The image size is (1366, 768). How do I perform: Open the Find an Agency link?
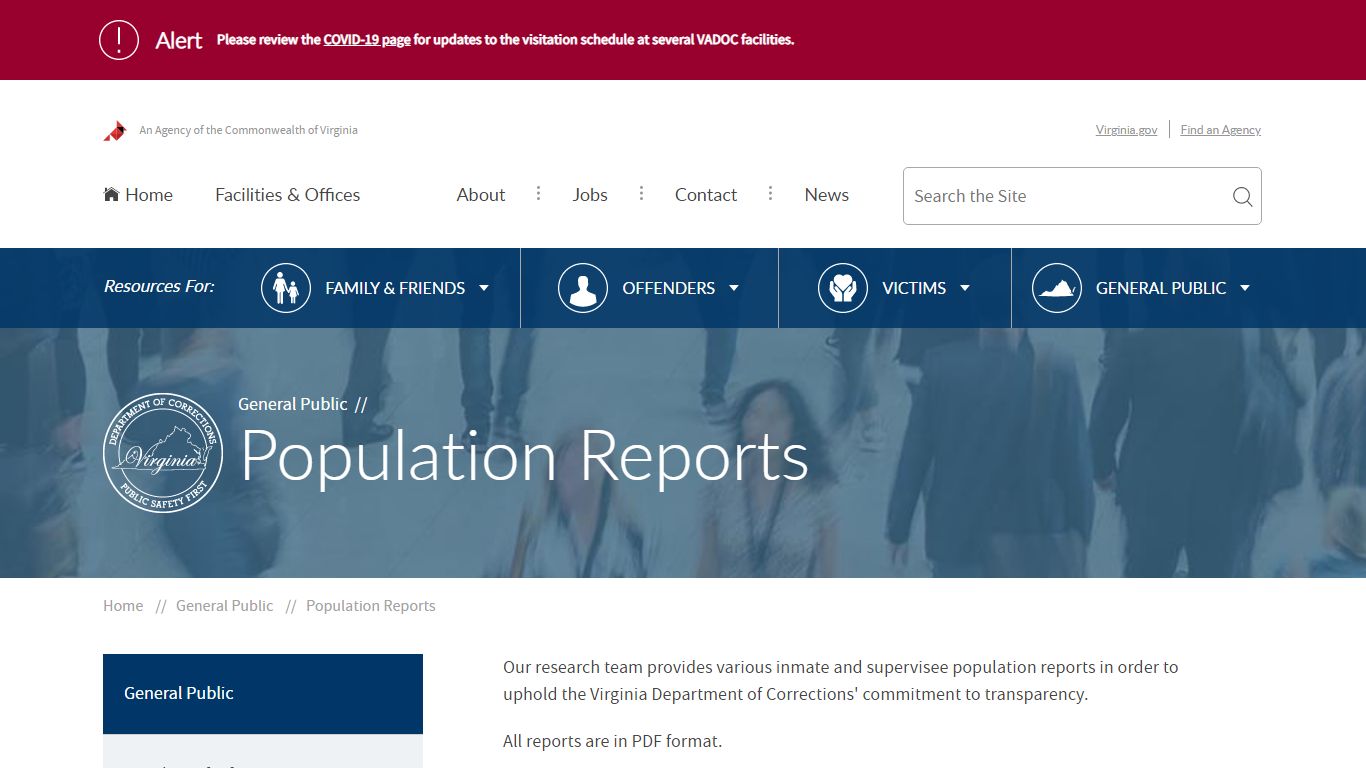[x=1221, y=130]
